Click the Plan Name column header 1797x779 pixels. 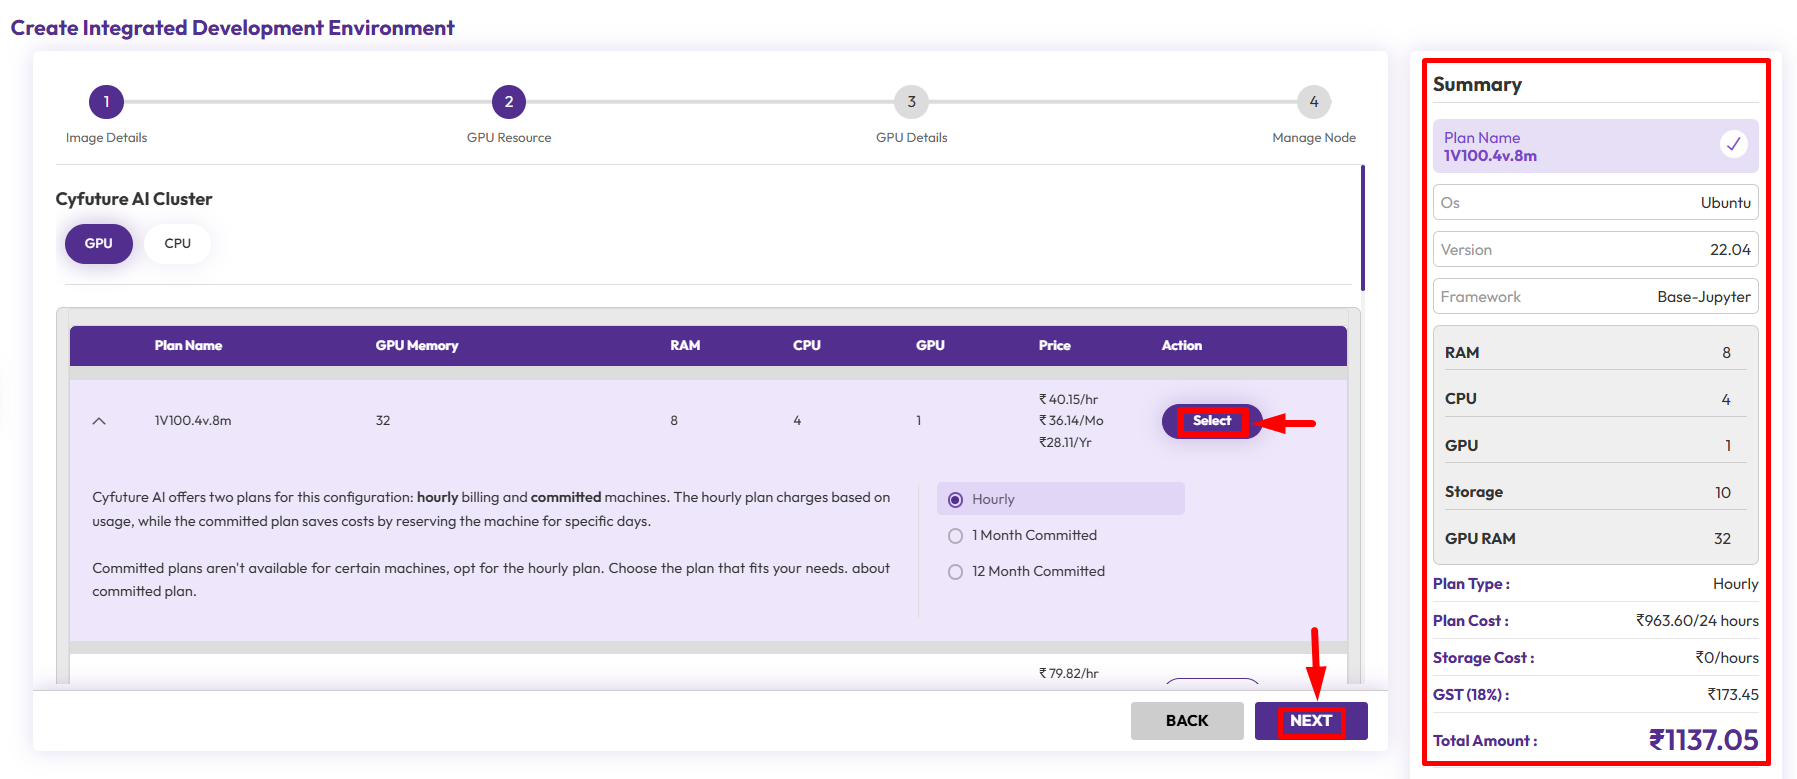pyautogui.click(x=188, y=346)
